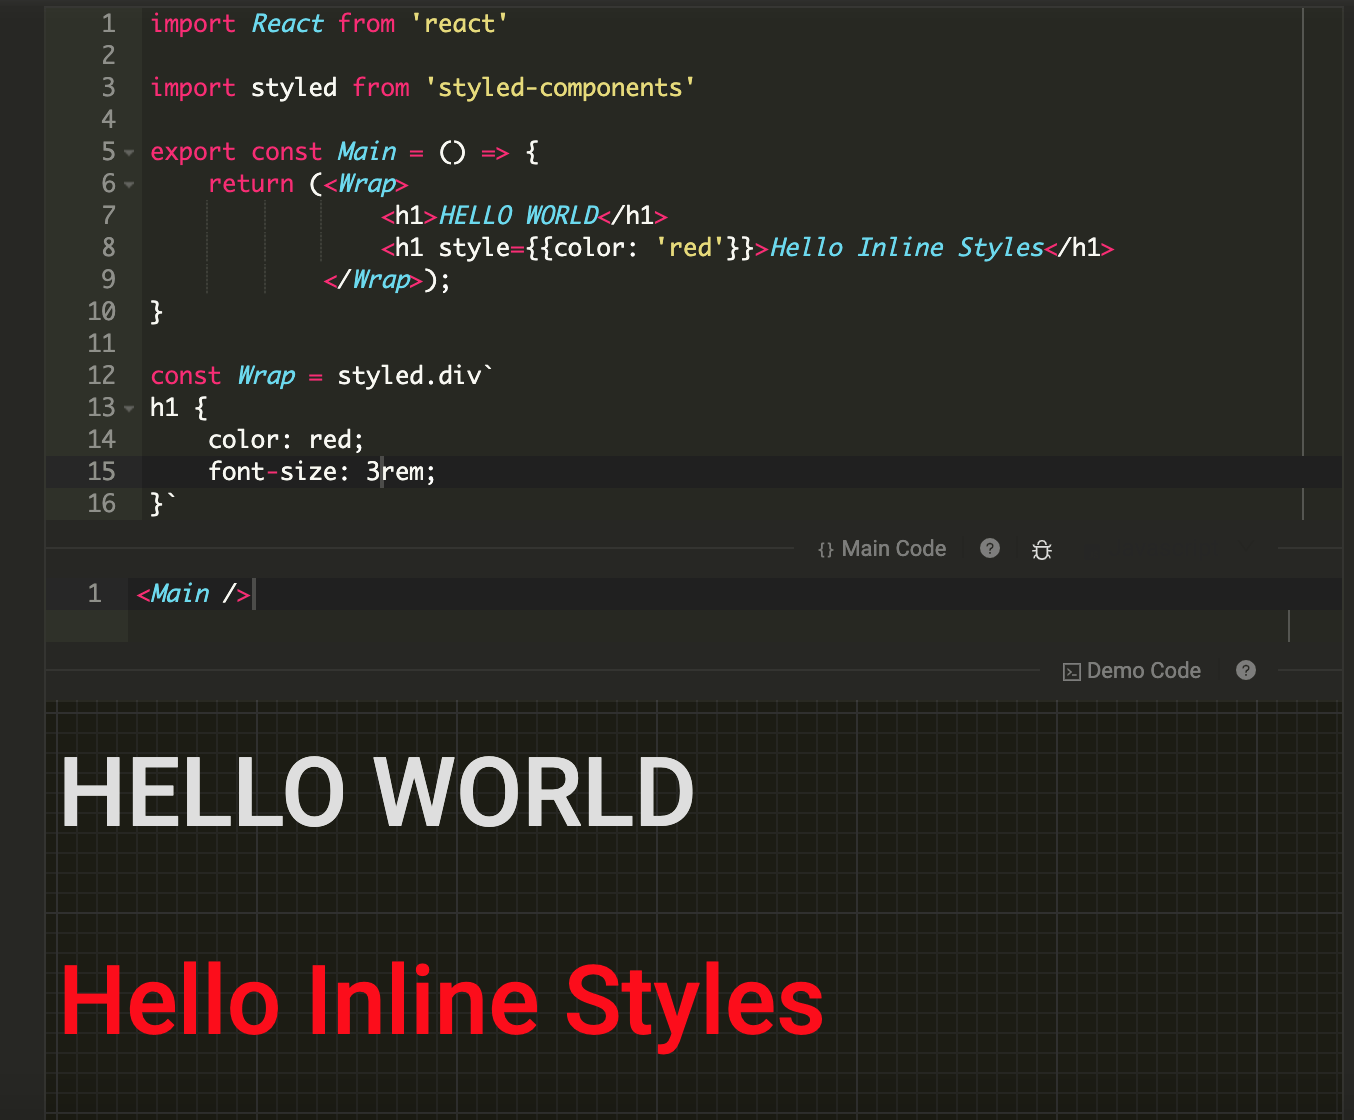The height and width of the screenshot is (1120, 1354).
Task: Switch to the Main Code section
Action: [x=893, y=548]
